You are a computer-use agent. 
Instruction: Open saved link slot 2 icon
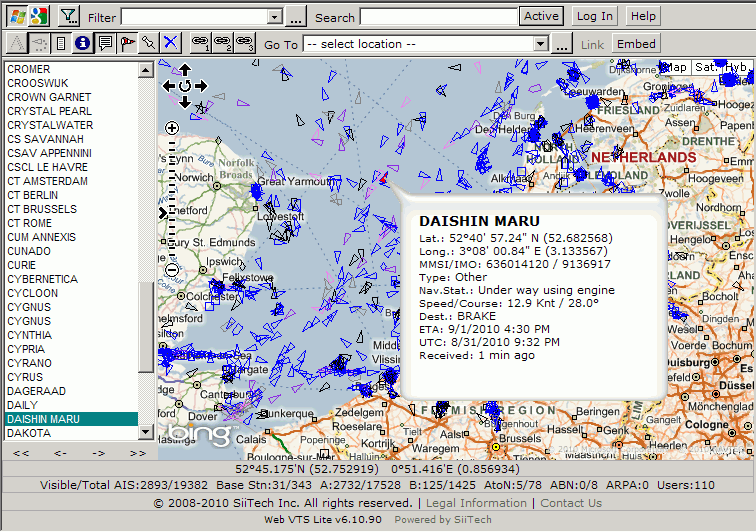(222, 43)
